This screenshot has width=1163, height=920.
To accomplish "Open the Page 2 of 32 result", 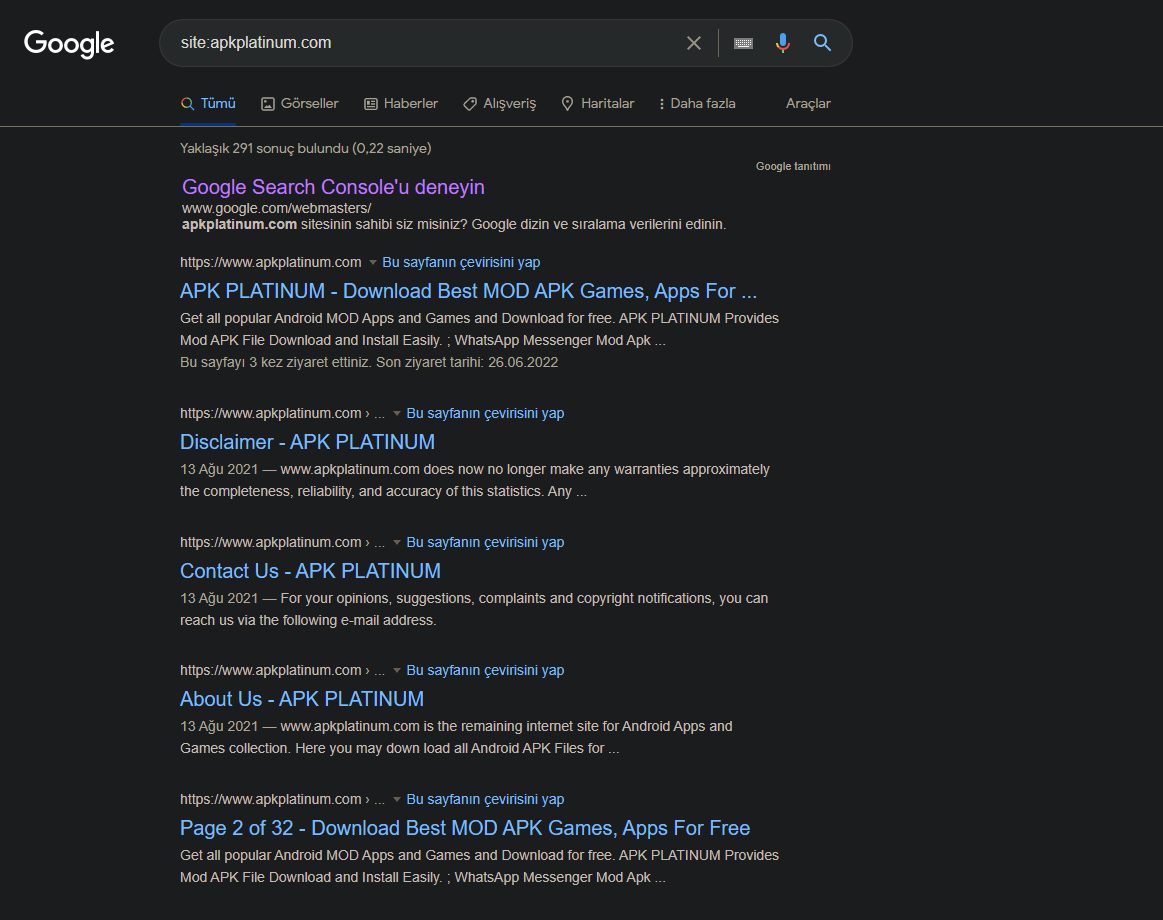I will click(465, 828).
